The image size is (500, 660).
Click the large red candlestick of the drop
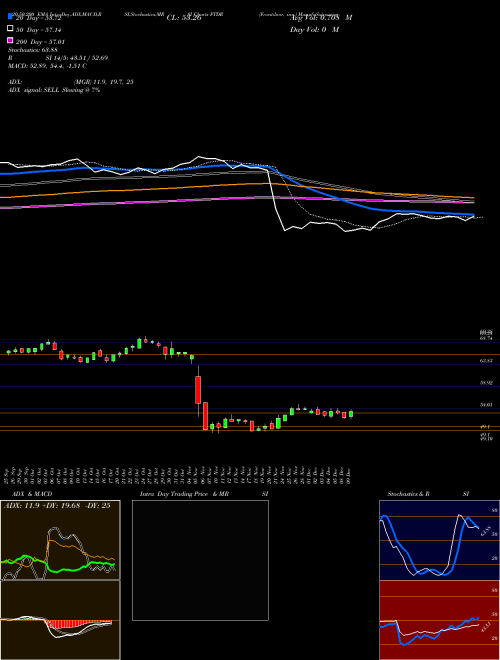(198, 390)
